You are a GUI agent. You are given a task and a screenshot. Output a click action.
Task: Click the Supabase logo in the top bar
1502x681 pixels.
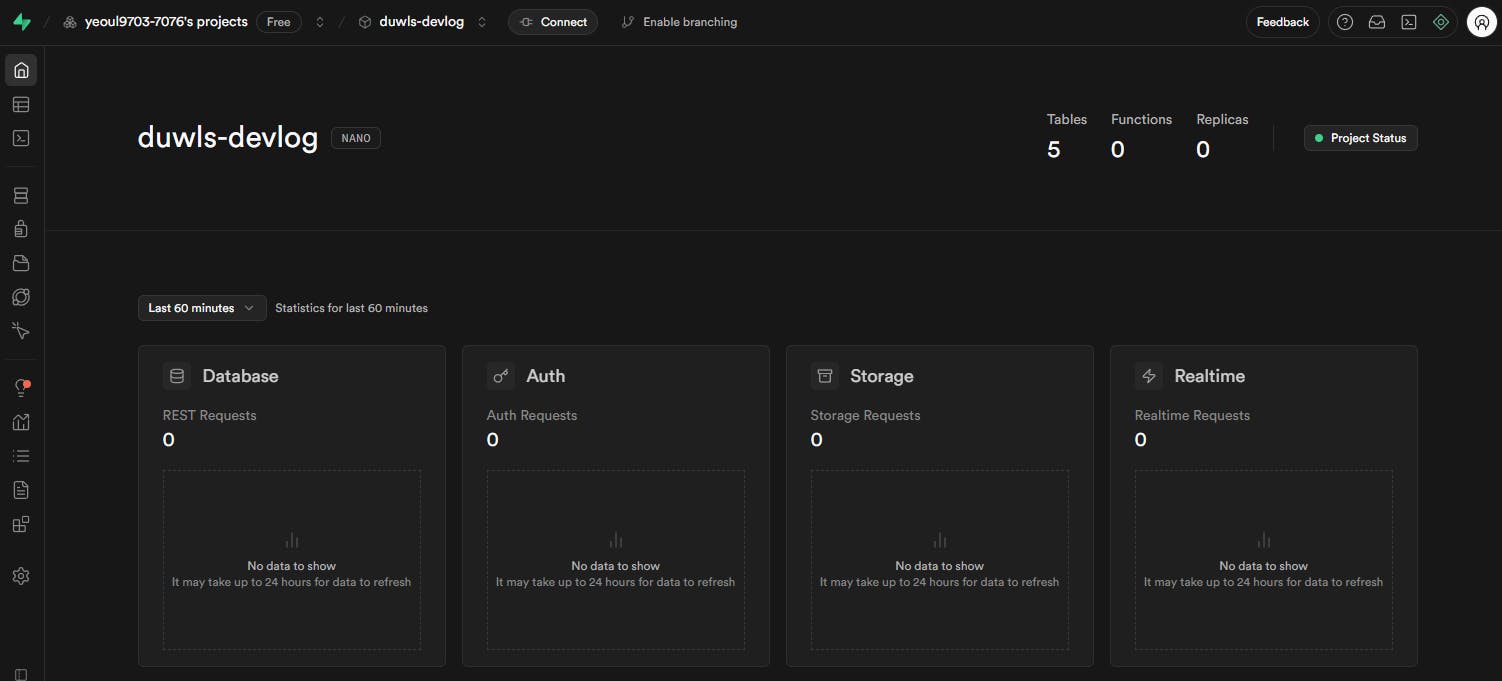pos(21,22)
